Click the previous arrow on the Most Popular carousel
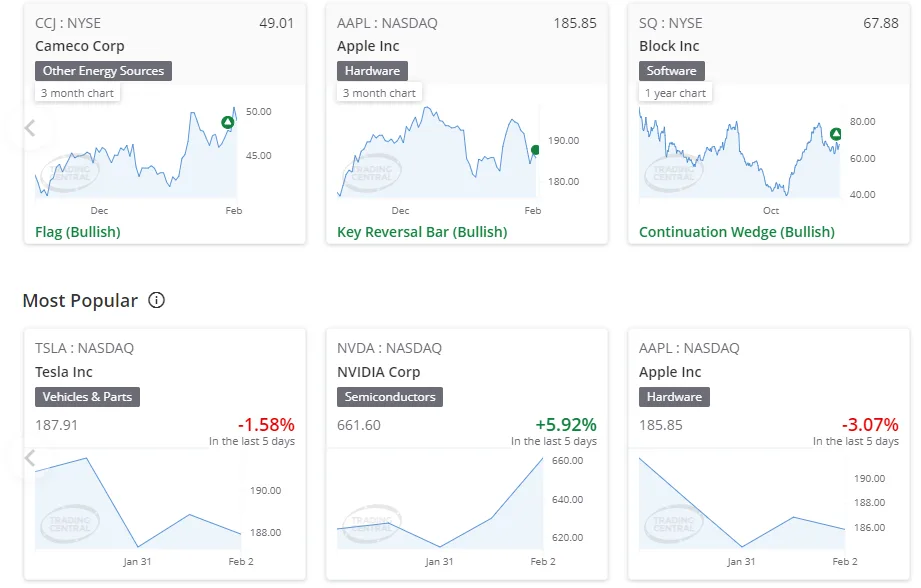The height and width of the screenshot is (588, 921). coord(30,458)
